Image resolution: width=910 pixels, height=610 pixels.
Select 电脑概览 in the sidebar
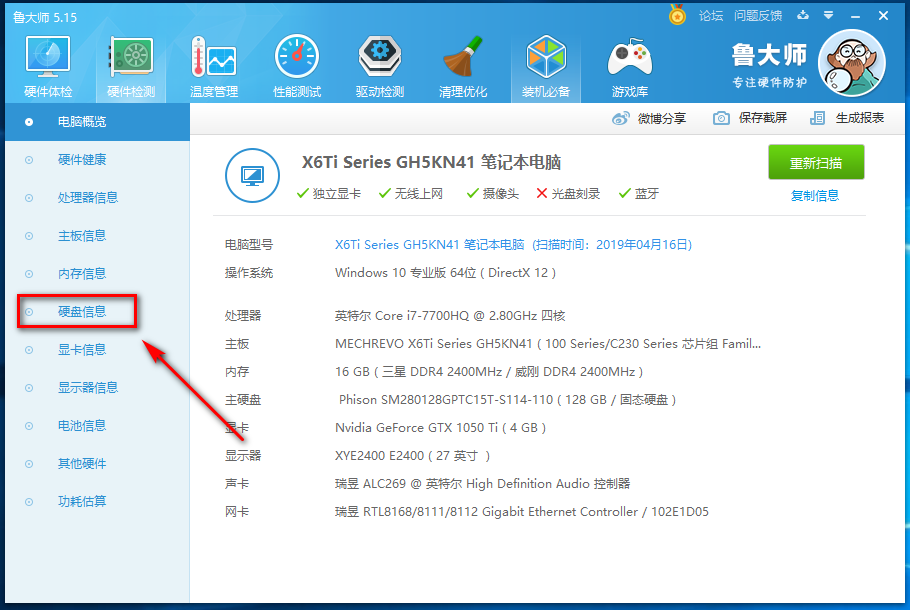pos(98,122)
